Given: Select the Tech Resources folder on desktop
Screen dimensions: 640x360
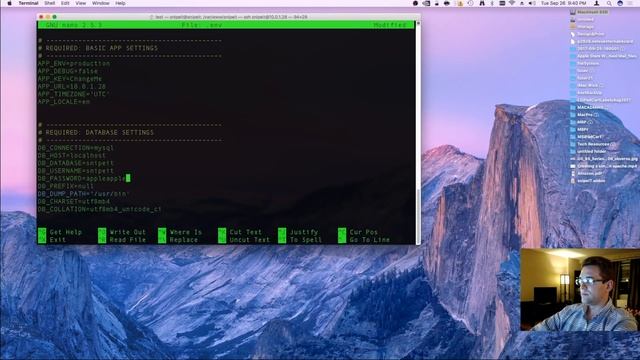Looking at the screenshot, I should 593,144.
